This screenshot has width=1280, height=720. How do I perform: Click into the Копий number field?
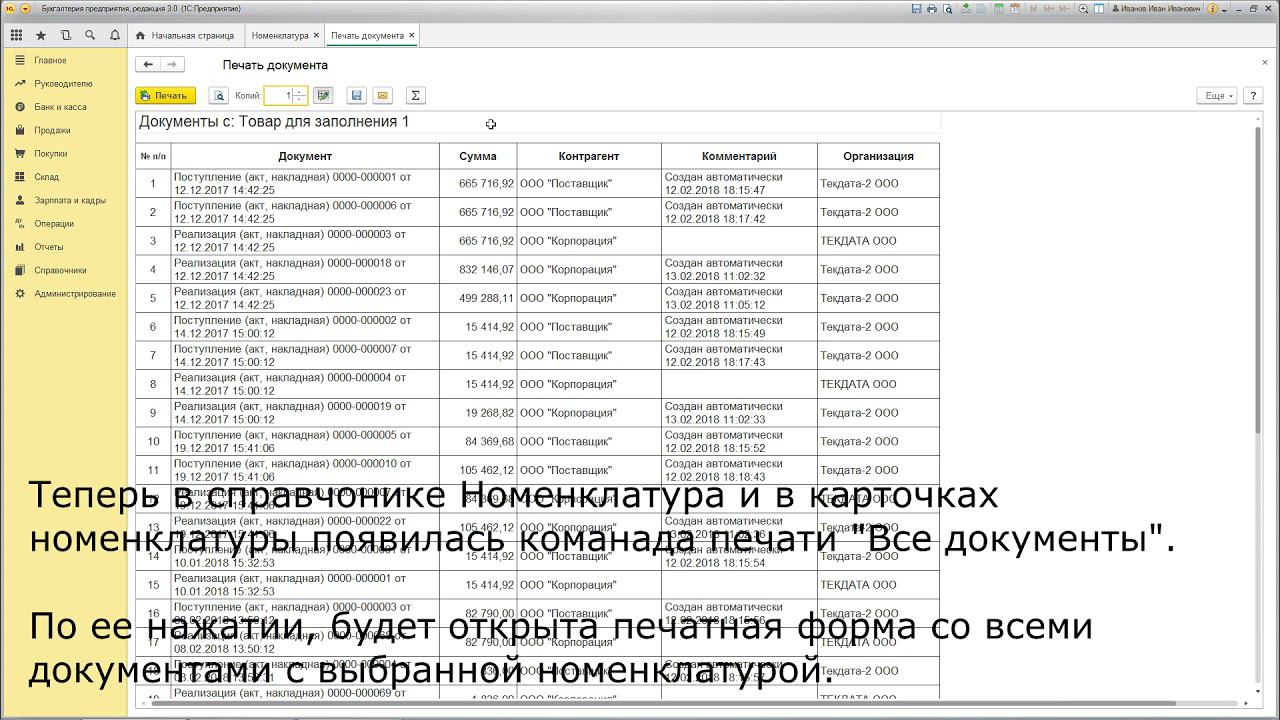click(279, 96)
